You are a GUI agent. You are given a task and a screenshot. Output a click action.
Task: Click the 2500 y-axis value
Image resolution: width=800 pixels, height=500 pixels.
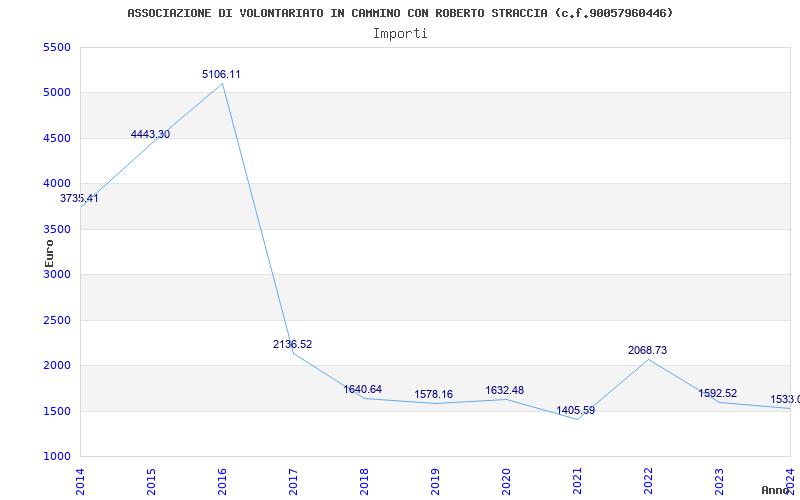pos(57,320)
